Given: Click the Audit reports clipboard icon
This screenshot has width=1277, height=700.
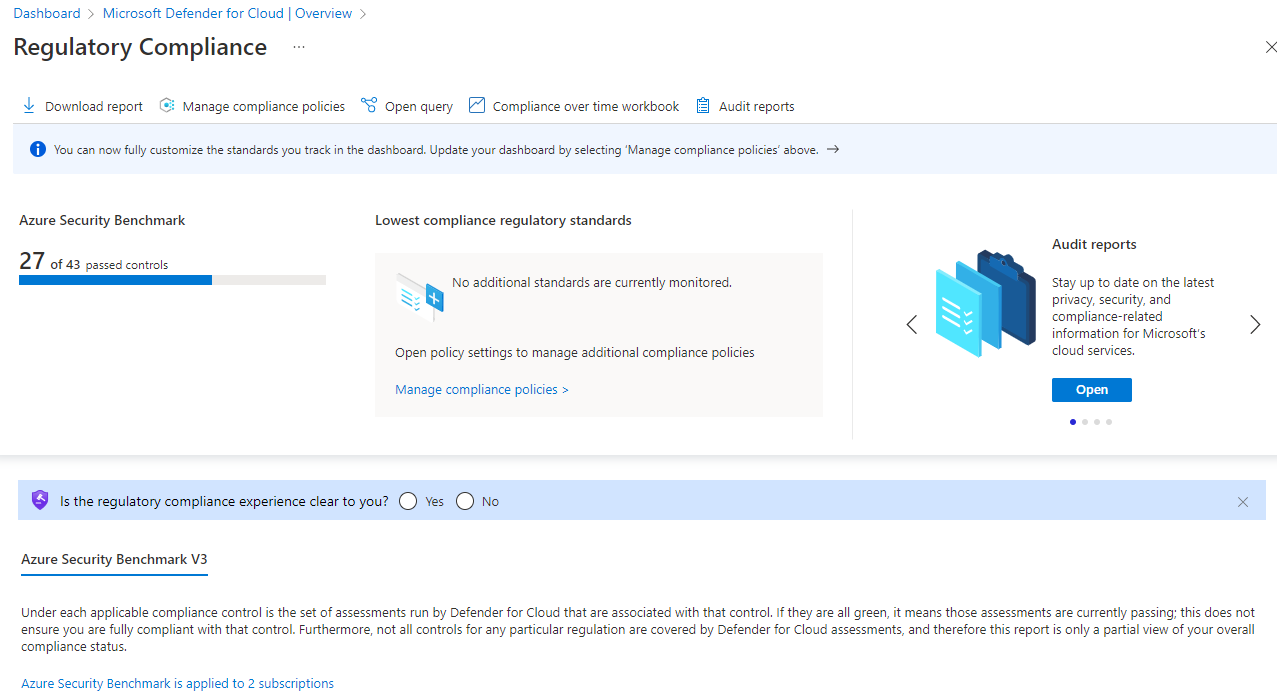Looking at the screenshot, I should click(703, 106).
